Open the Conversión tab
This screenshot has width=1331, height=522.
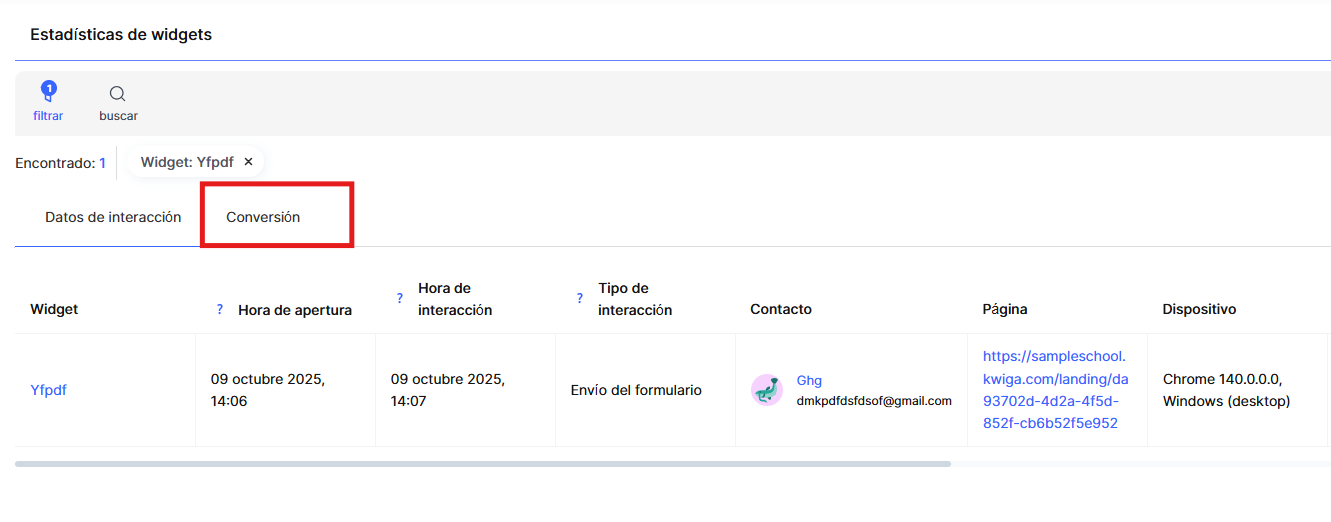coord(263,217)
